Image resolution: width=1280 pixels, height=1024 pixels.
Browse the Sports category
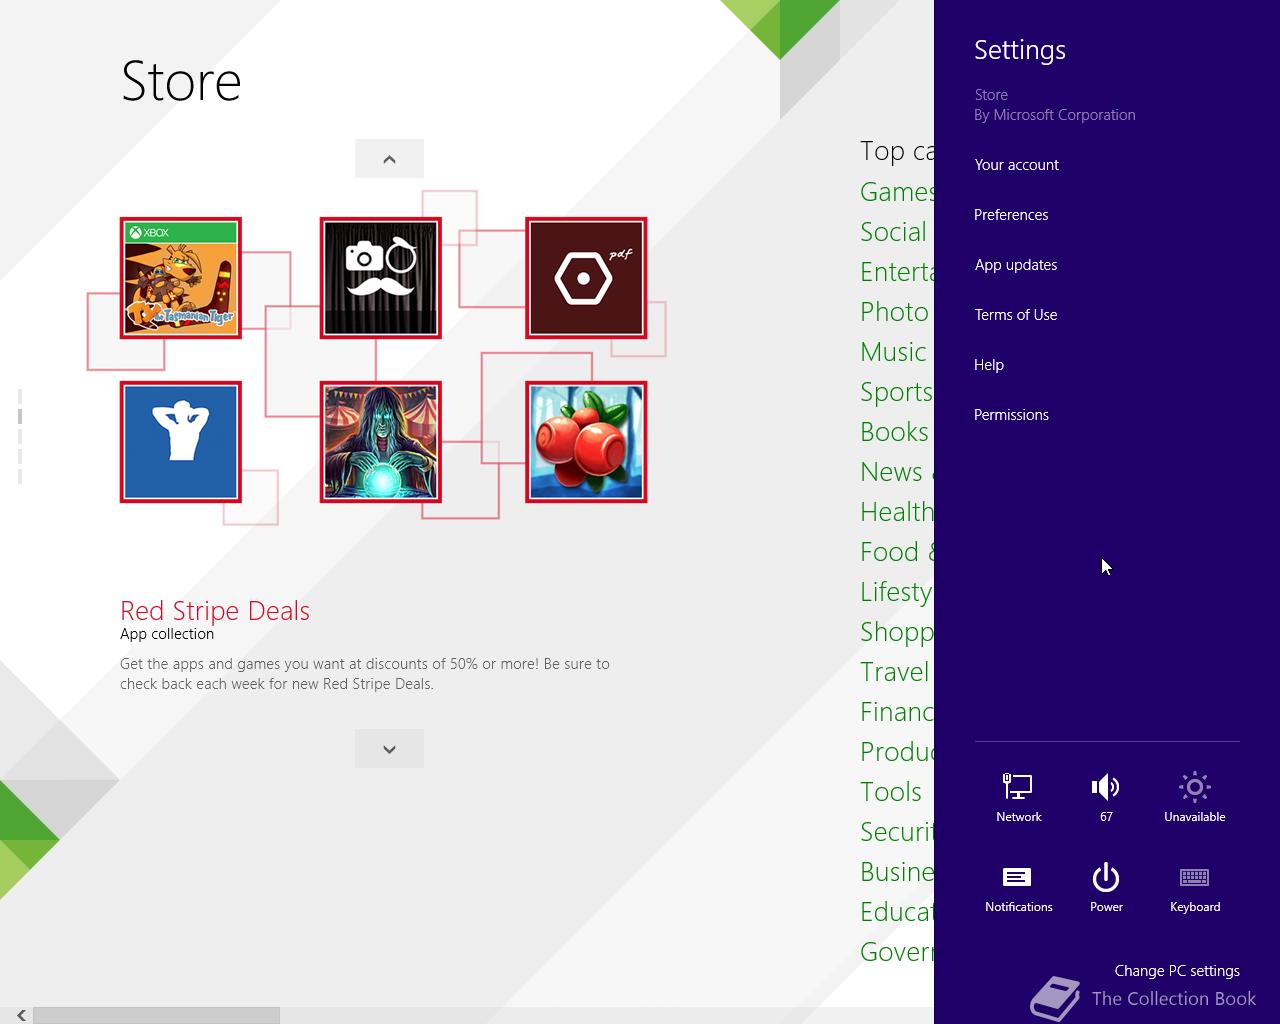(x=897, y=392)
